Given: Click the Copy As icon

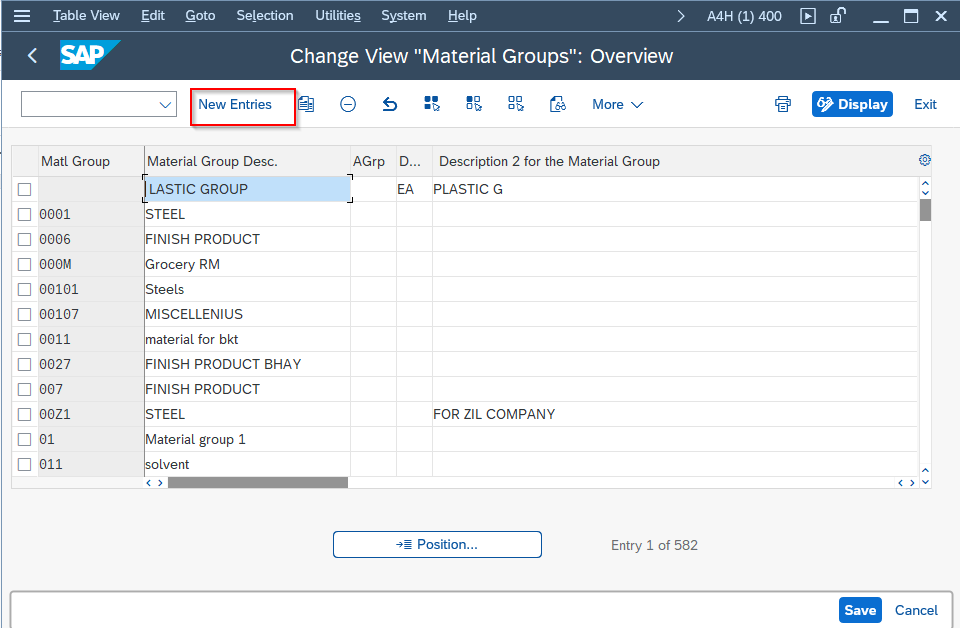Looking at the screenshot, I should point(305,104).
